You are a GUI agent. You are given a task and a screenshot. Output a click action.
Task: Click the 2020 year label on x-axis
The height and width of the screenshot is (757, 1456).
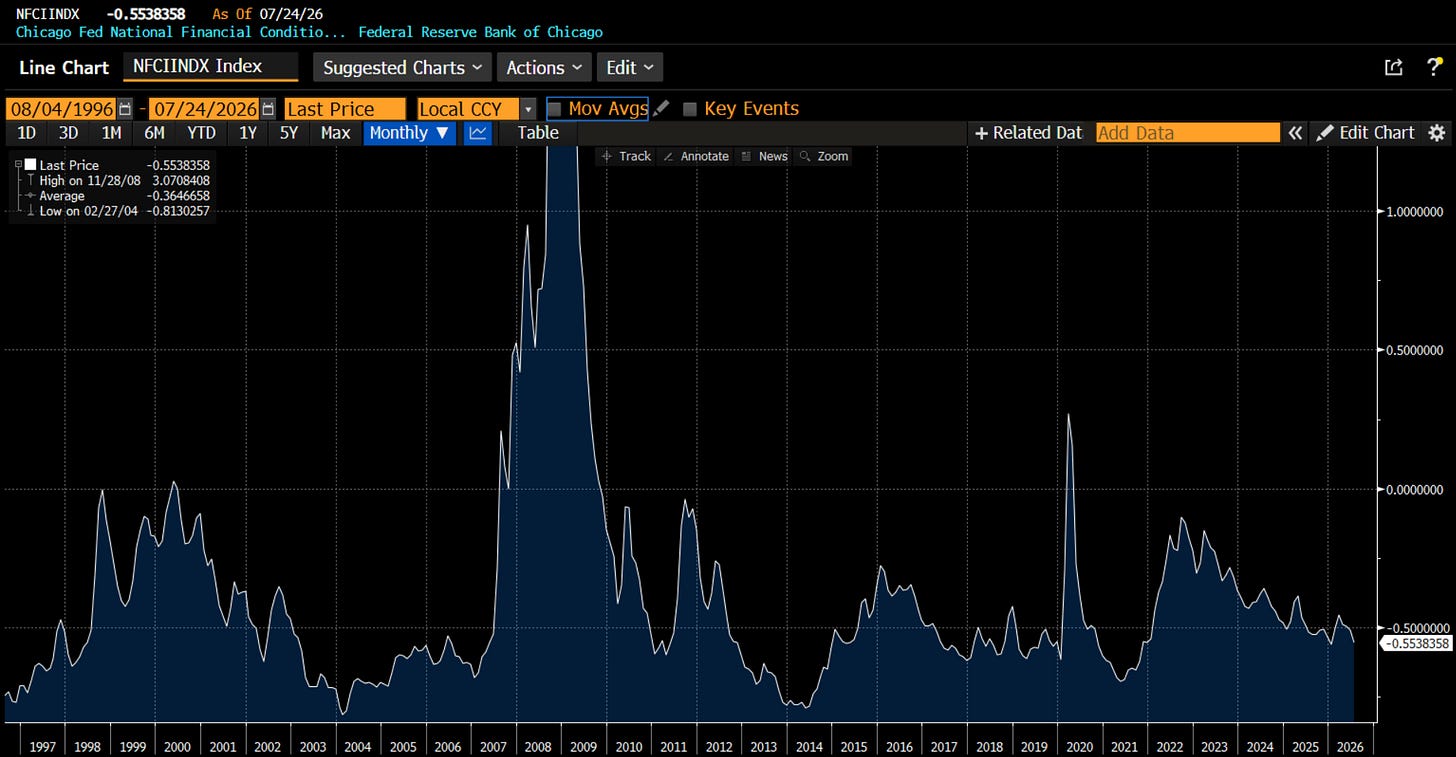click(1079, 747)
